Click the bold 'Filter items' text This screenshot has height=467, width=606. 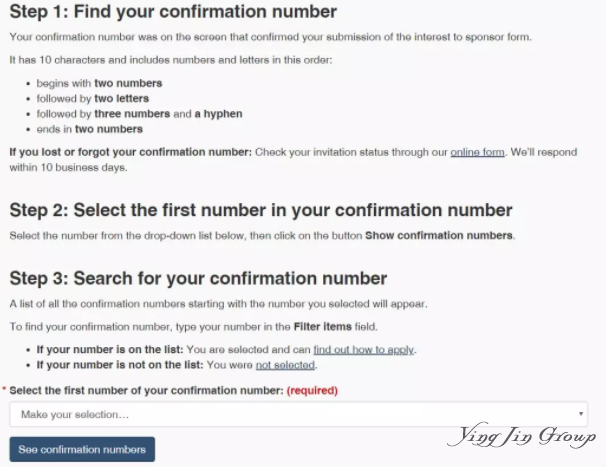click(x=323, y=327)
